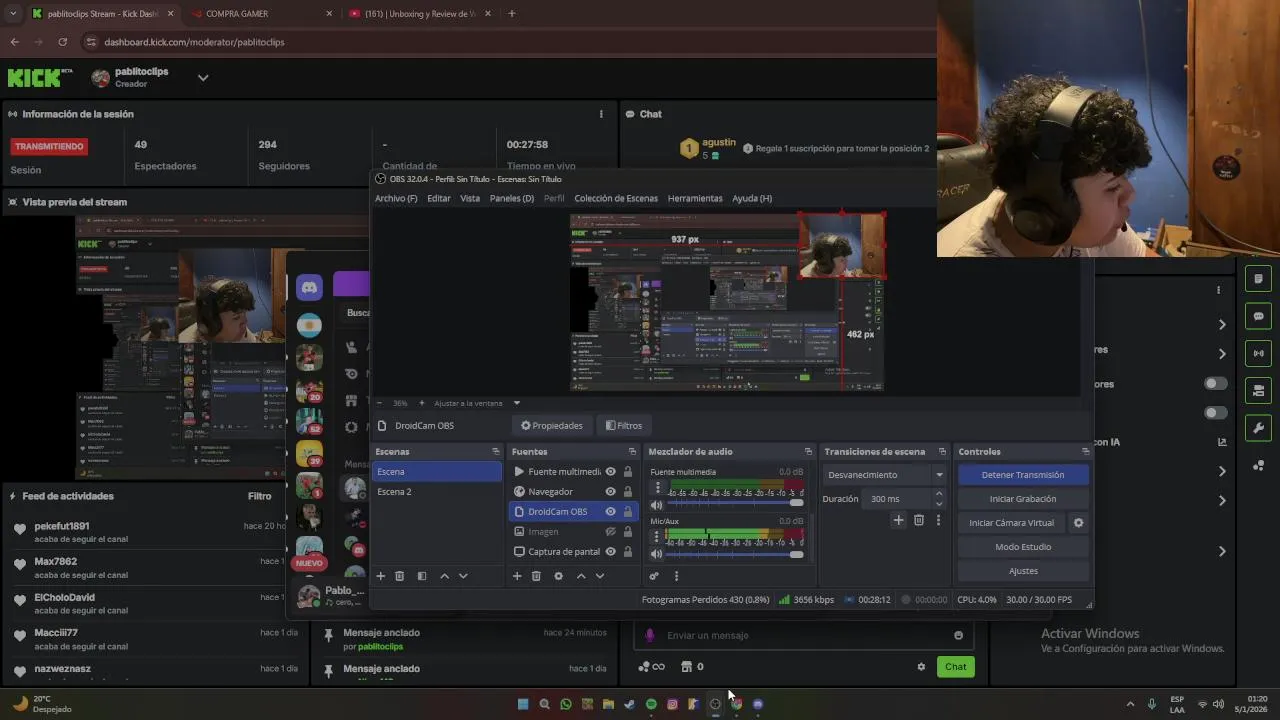This screenshot has height=720, width=1280.
Task: Undock the Mezclador de audio panel icon
Action: 808,452
